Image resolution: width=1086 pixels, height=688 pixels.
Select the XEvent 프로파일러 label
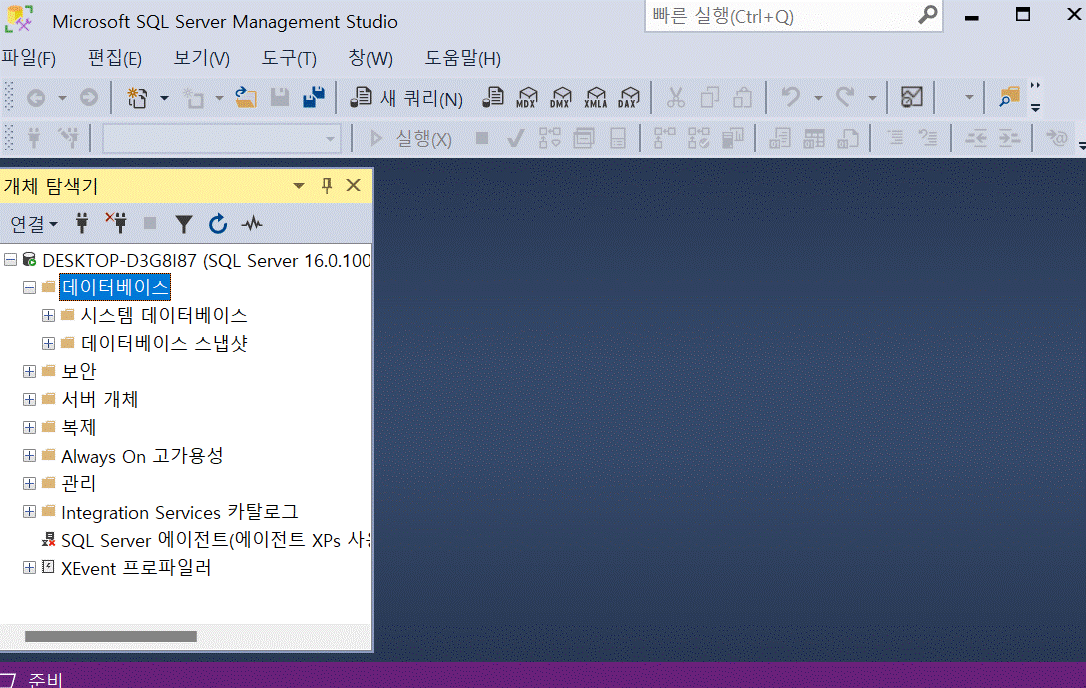pos(136,568)
